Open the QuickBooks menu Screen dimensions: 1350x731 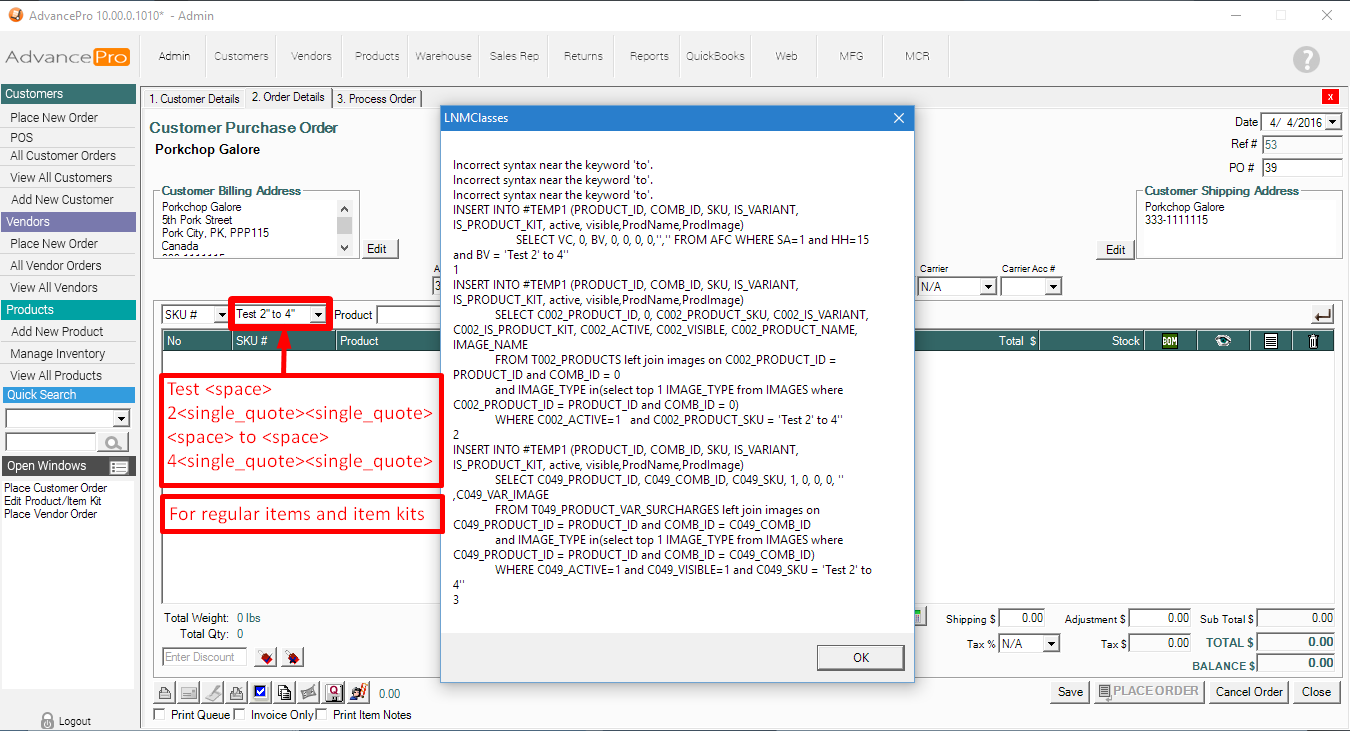[715, 56]
